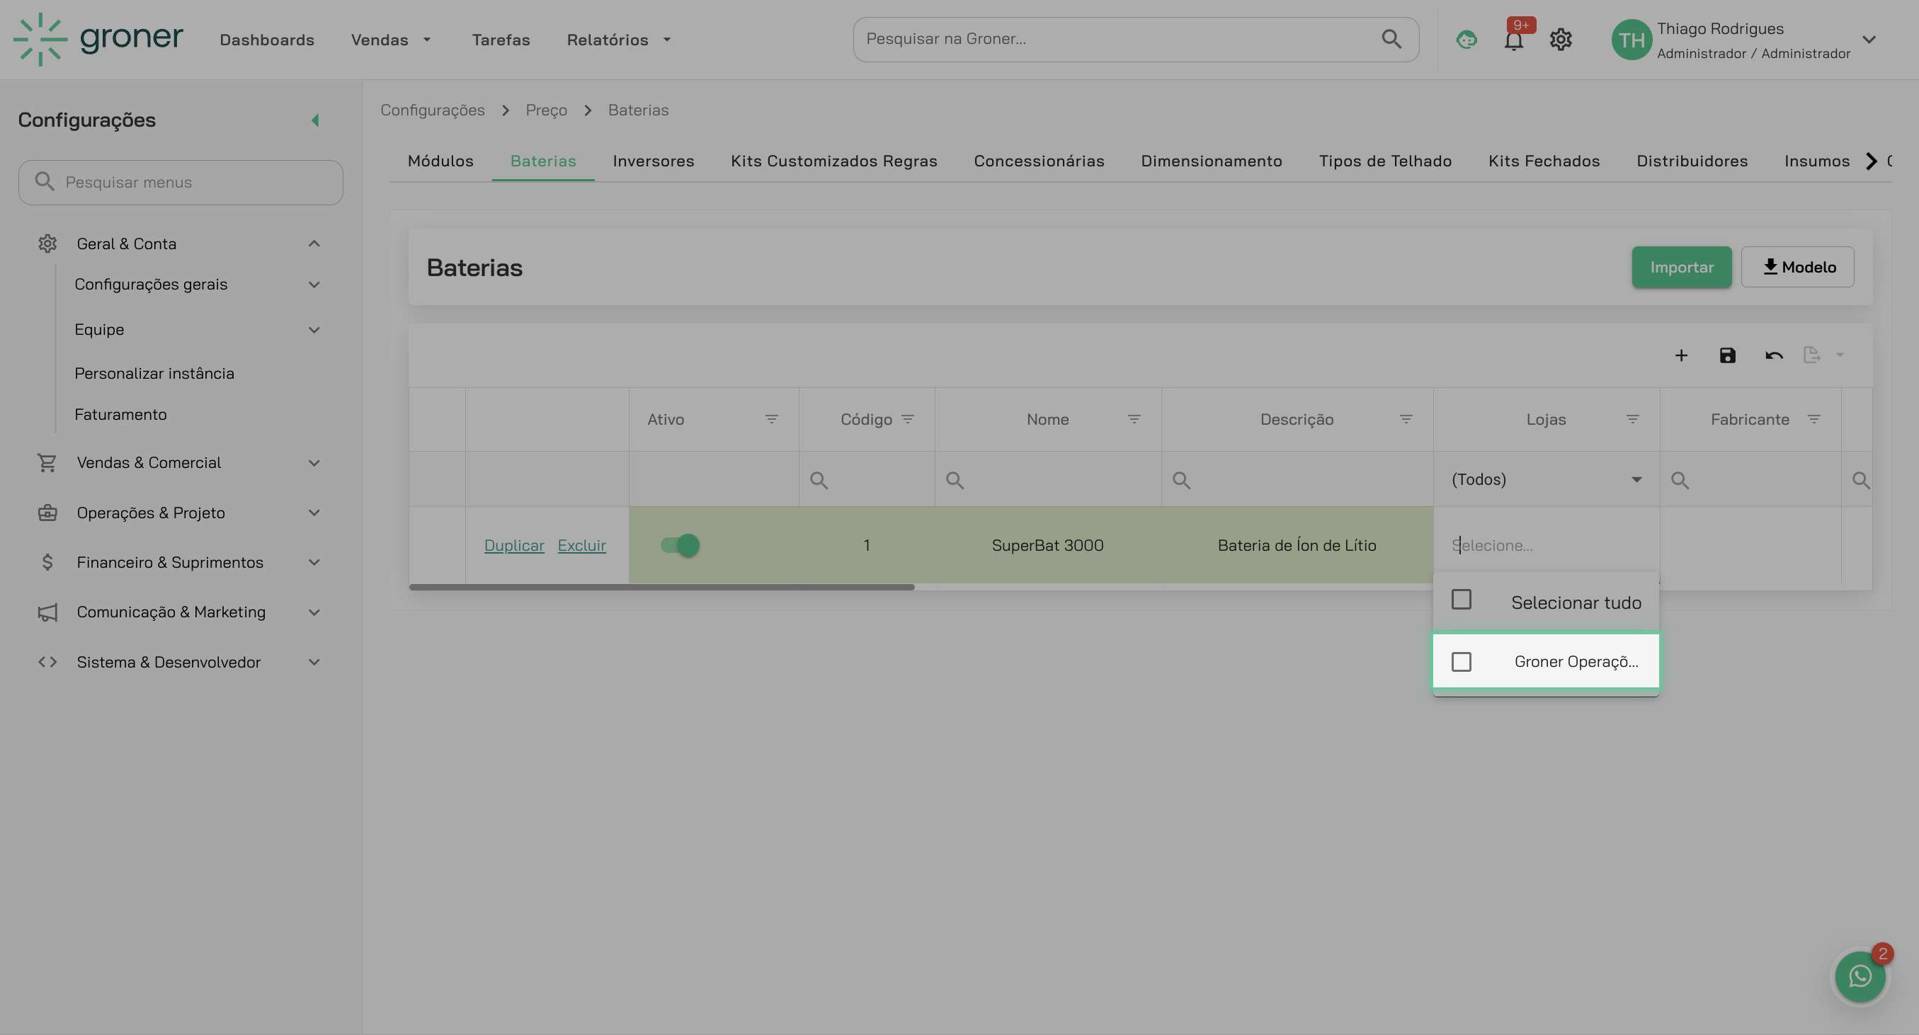
Task: Click the Pesquisar na Groner search field
Action: [1120, 39]
